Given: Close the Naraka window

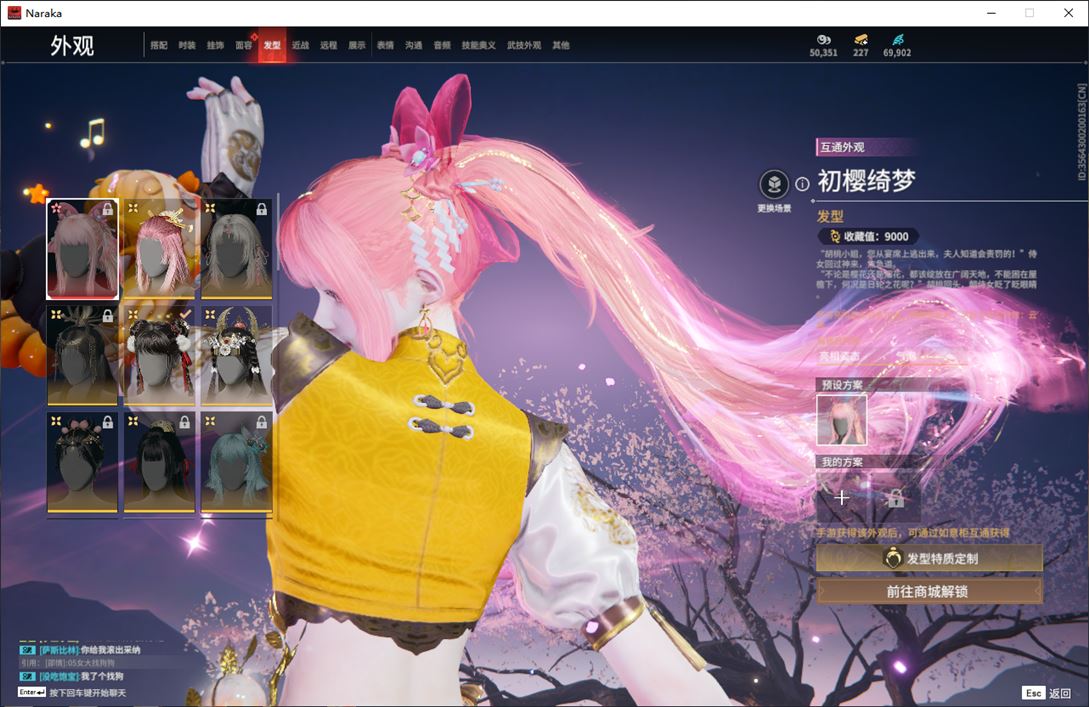Looking at the screenshot, I should click(x=1068, y=13).
